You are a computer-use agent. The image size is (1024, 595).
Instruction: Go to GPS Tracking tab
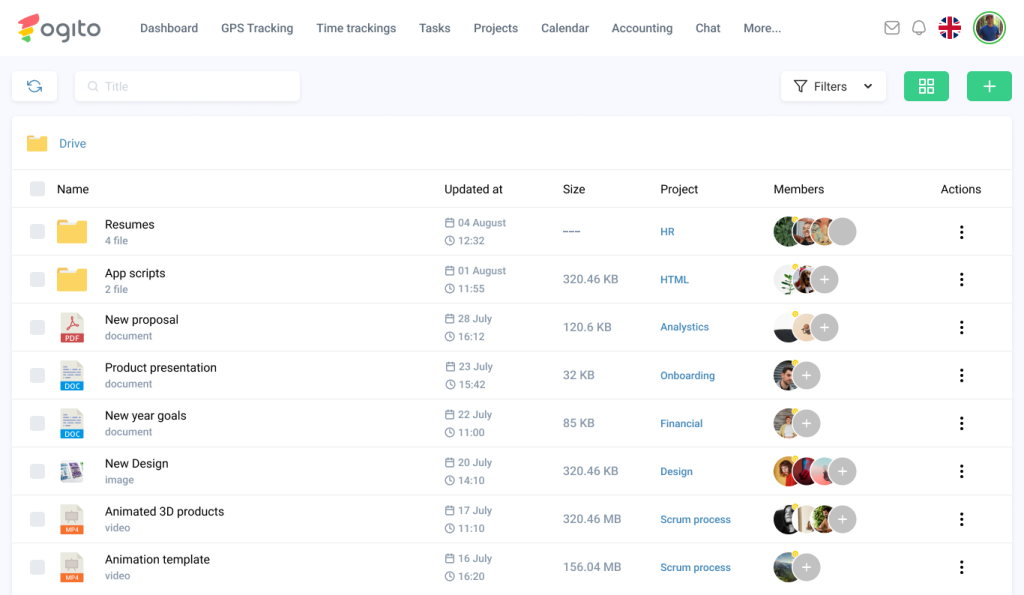click(x=257, y=28)
